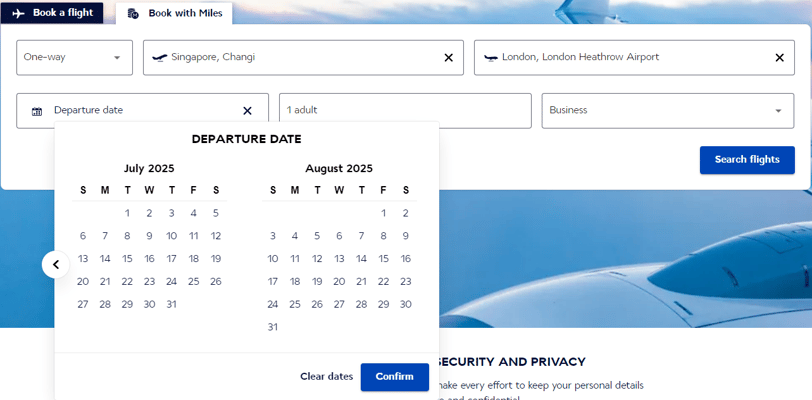Open the 1 adult passengers selector

[405, 110]
